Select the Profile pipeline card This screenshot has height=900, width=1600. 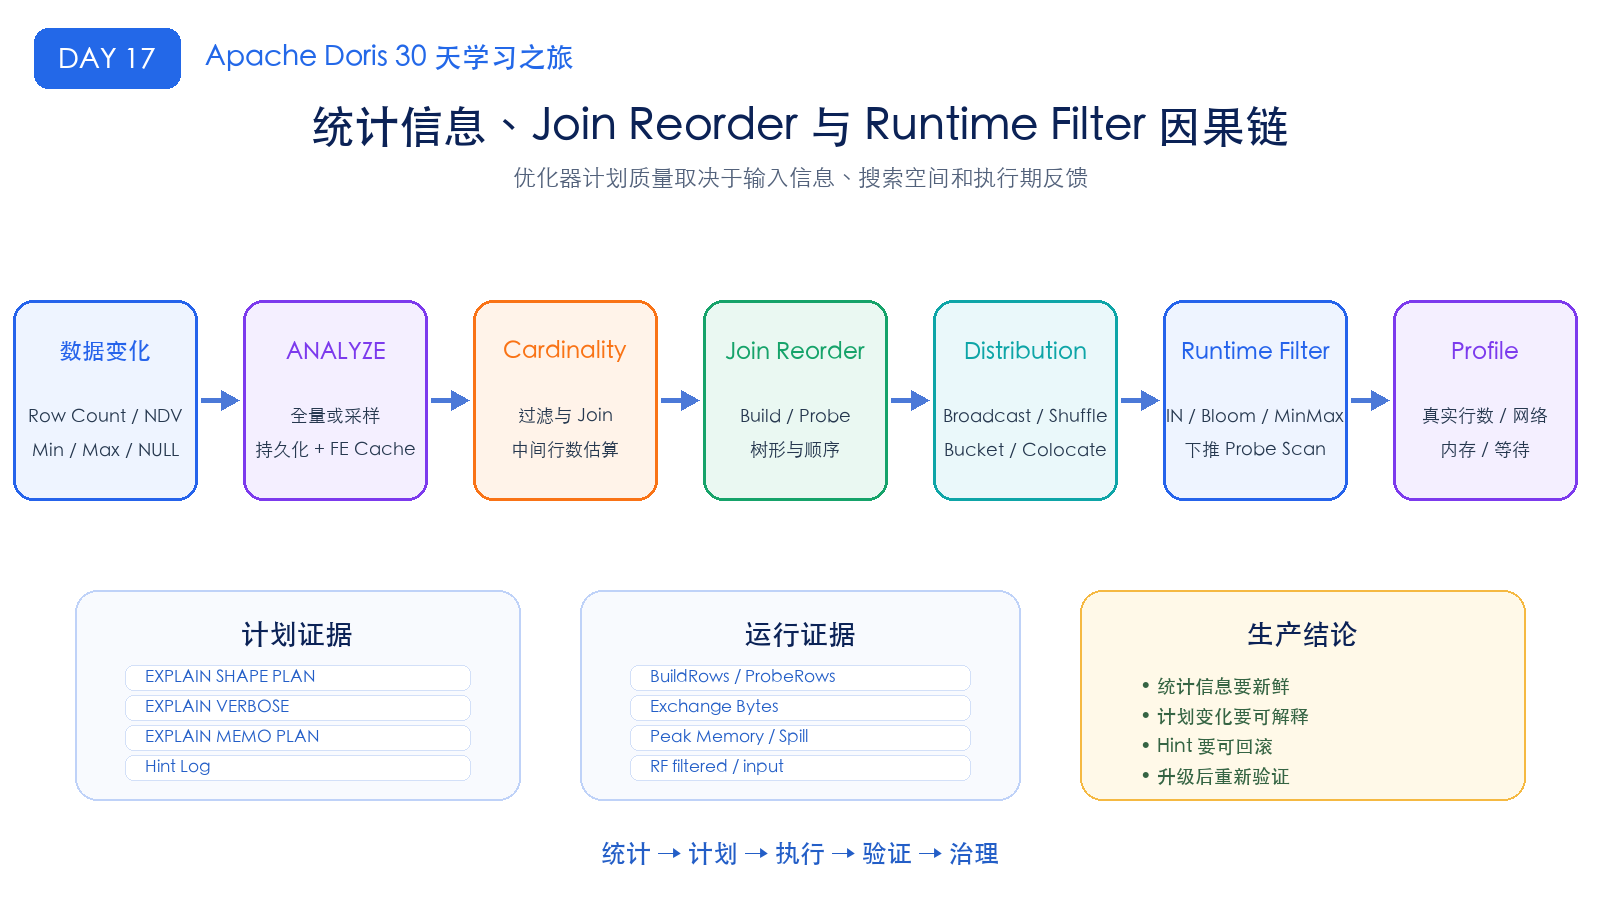pyautogui.click(x=1485, y=400)
